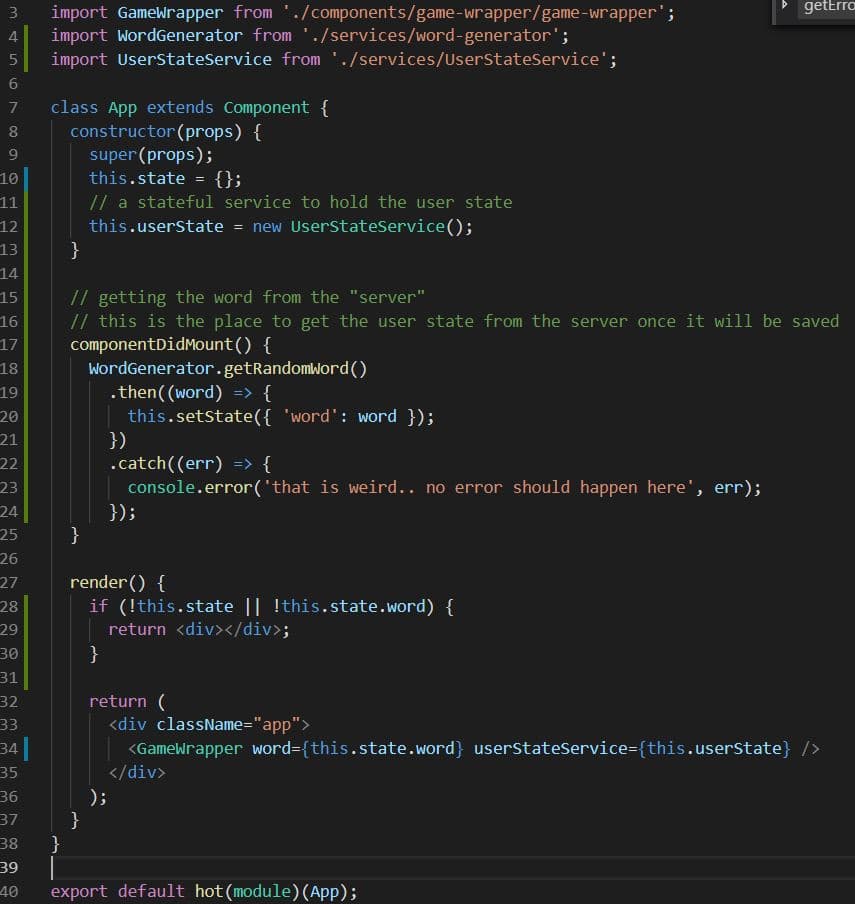This screenshot has height=904, width=855.
Task: Click 'WordGenerator' identifier in line 4 import
Action: [x=180, y=36]
